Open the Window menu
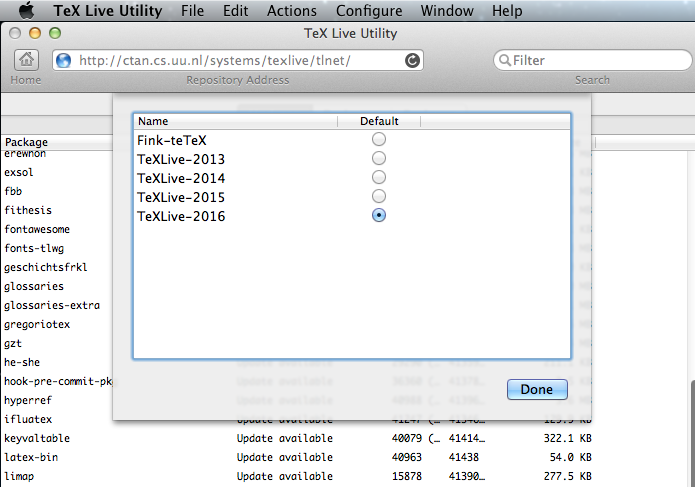 click(447, 11)
